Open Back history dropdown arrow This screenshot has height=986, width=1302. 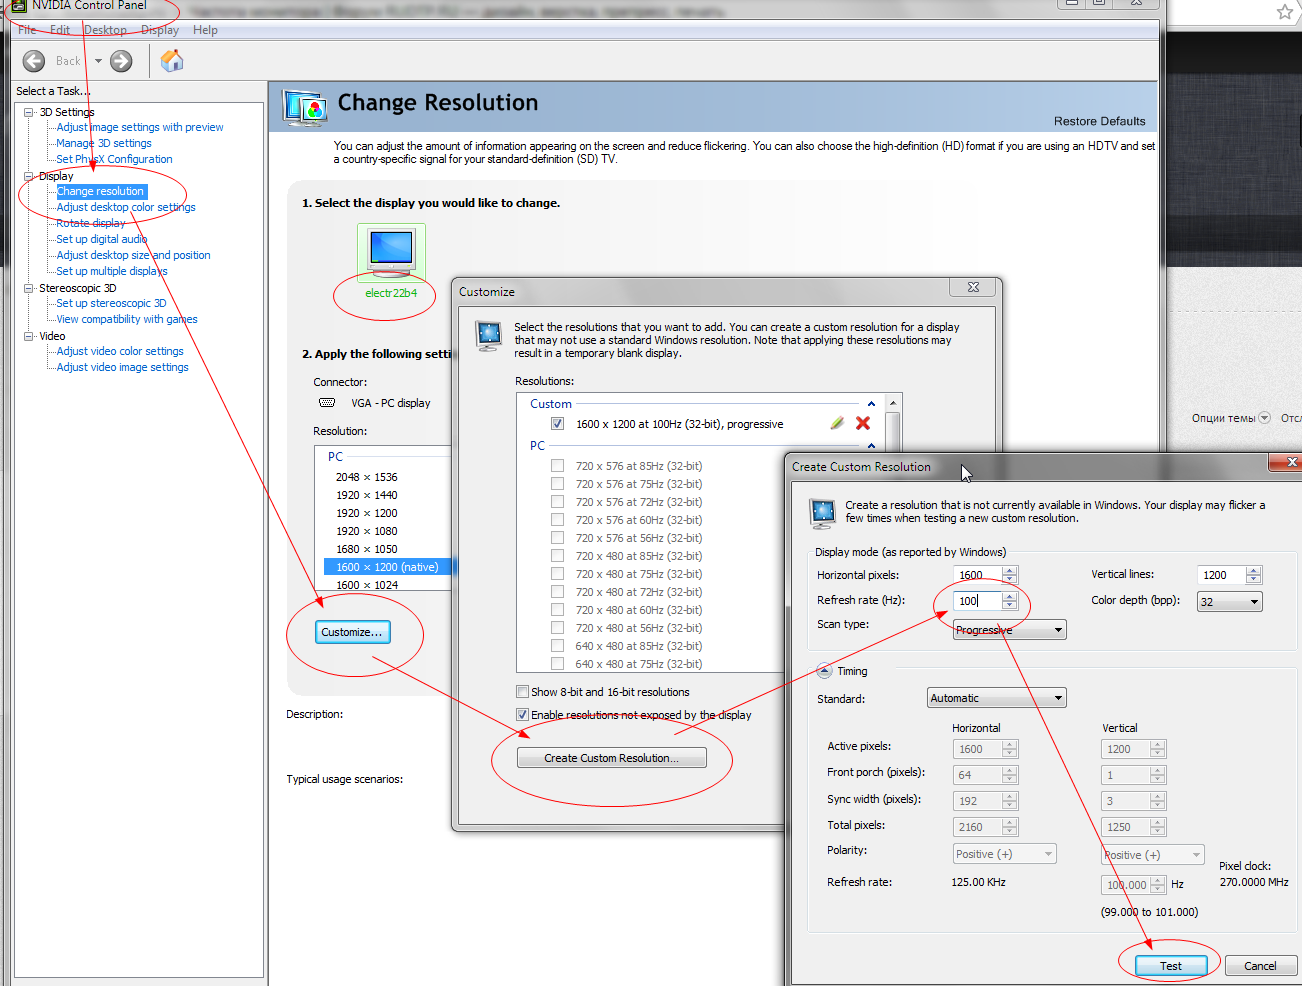coord(98,61)
